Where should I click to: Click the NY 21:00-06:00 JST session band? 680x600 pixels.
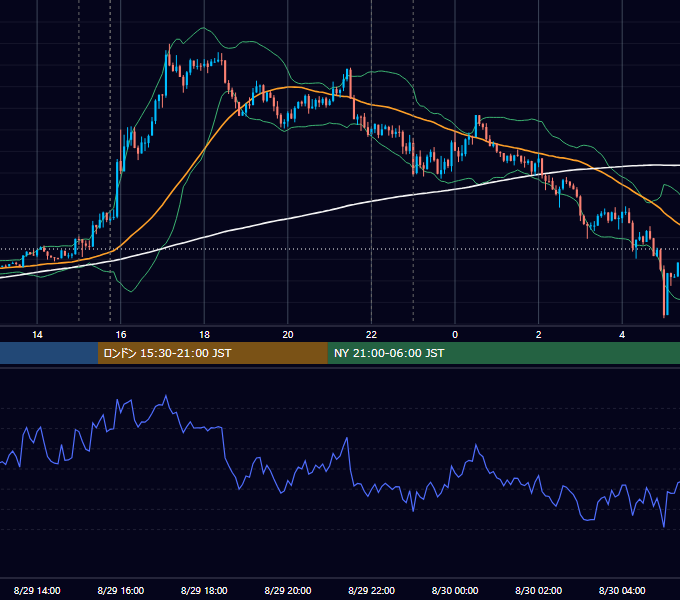(x=503, y=353)
